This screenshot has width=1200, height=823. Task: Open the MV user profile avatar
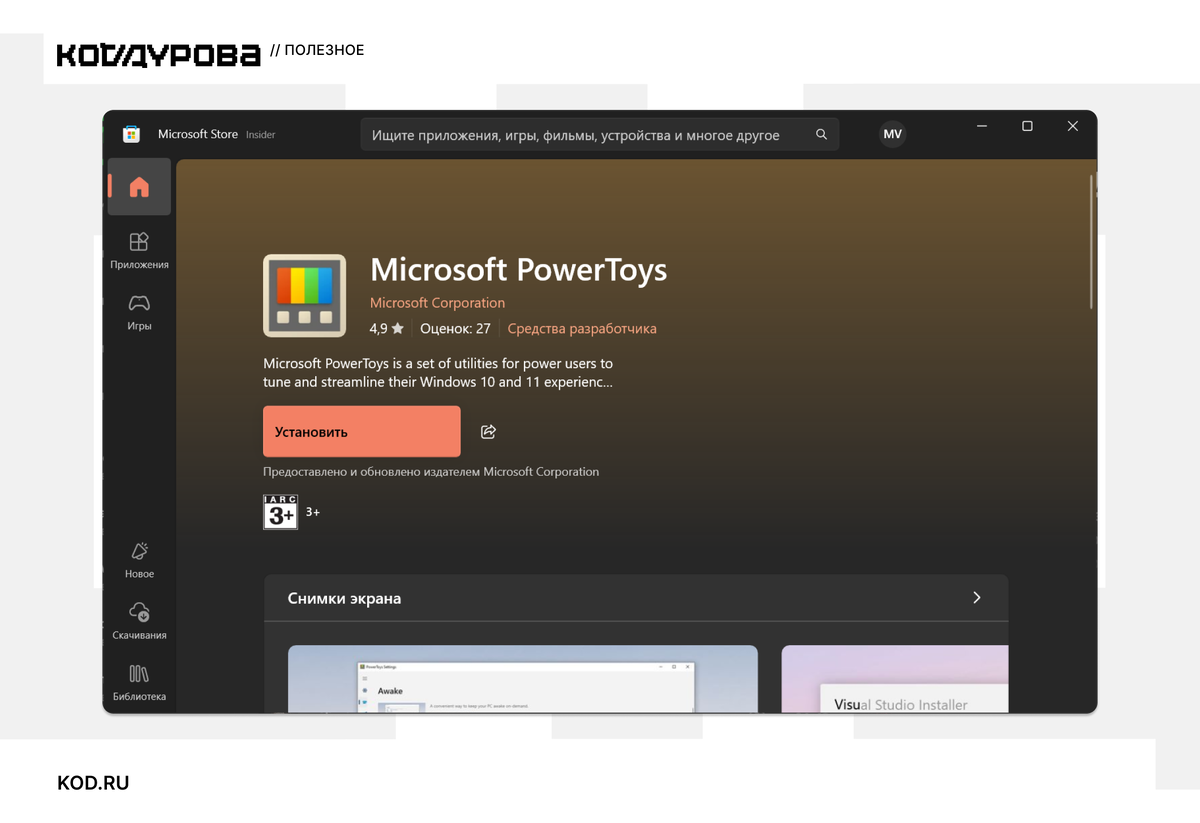pyautogui.click(x=892, y=134)
